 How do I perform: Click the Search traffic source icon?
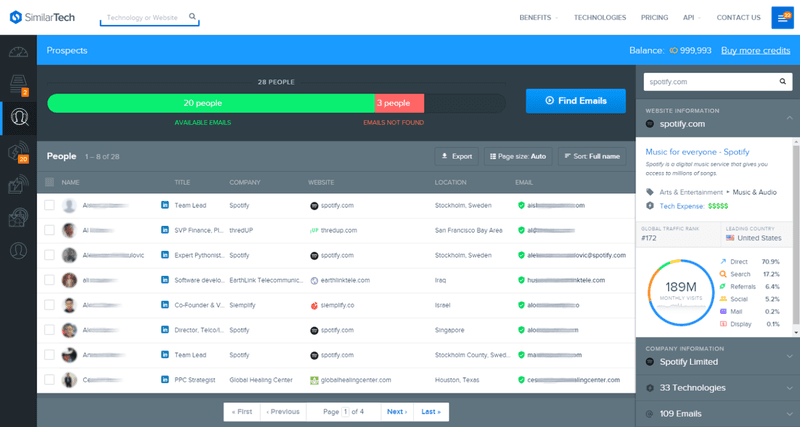pos(723,274)
